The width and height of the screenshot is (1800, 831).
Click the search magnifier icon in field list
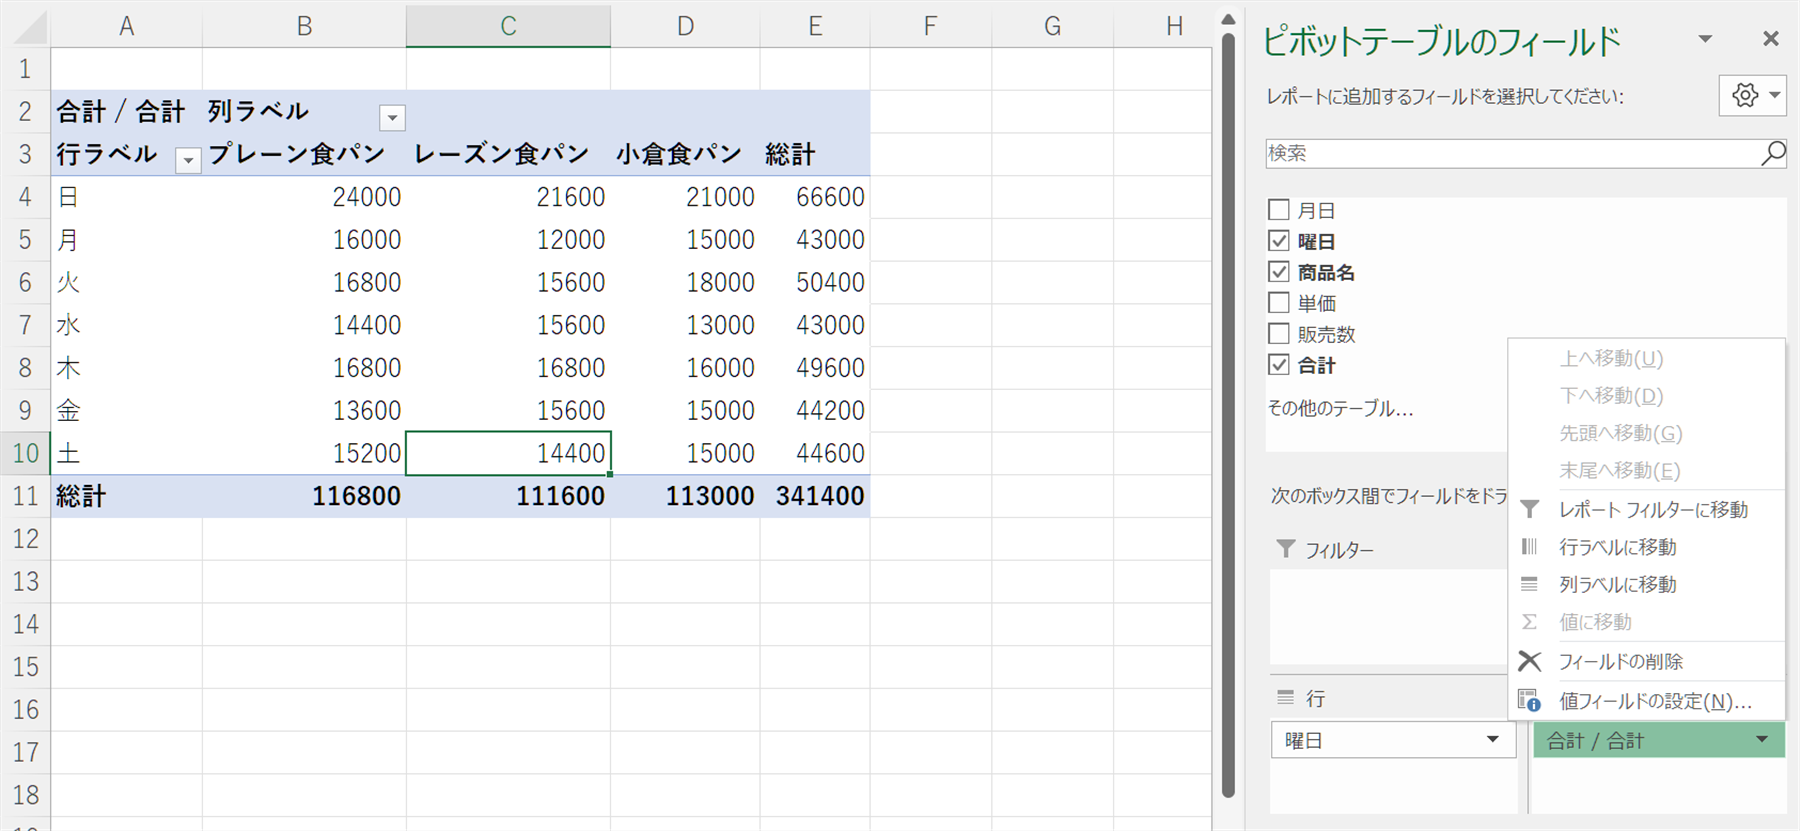point(1773,153)
